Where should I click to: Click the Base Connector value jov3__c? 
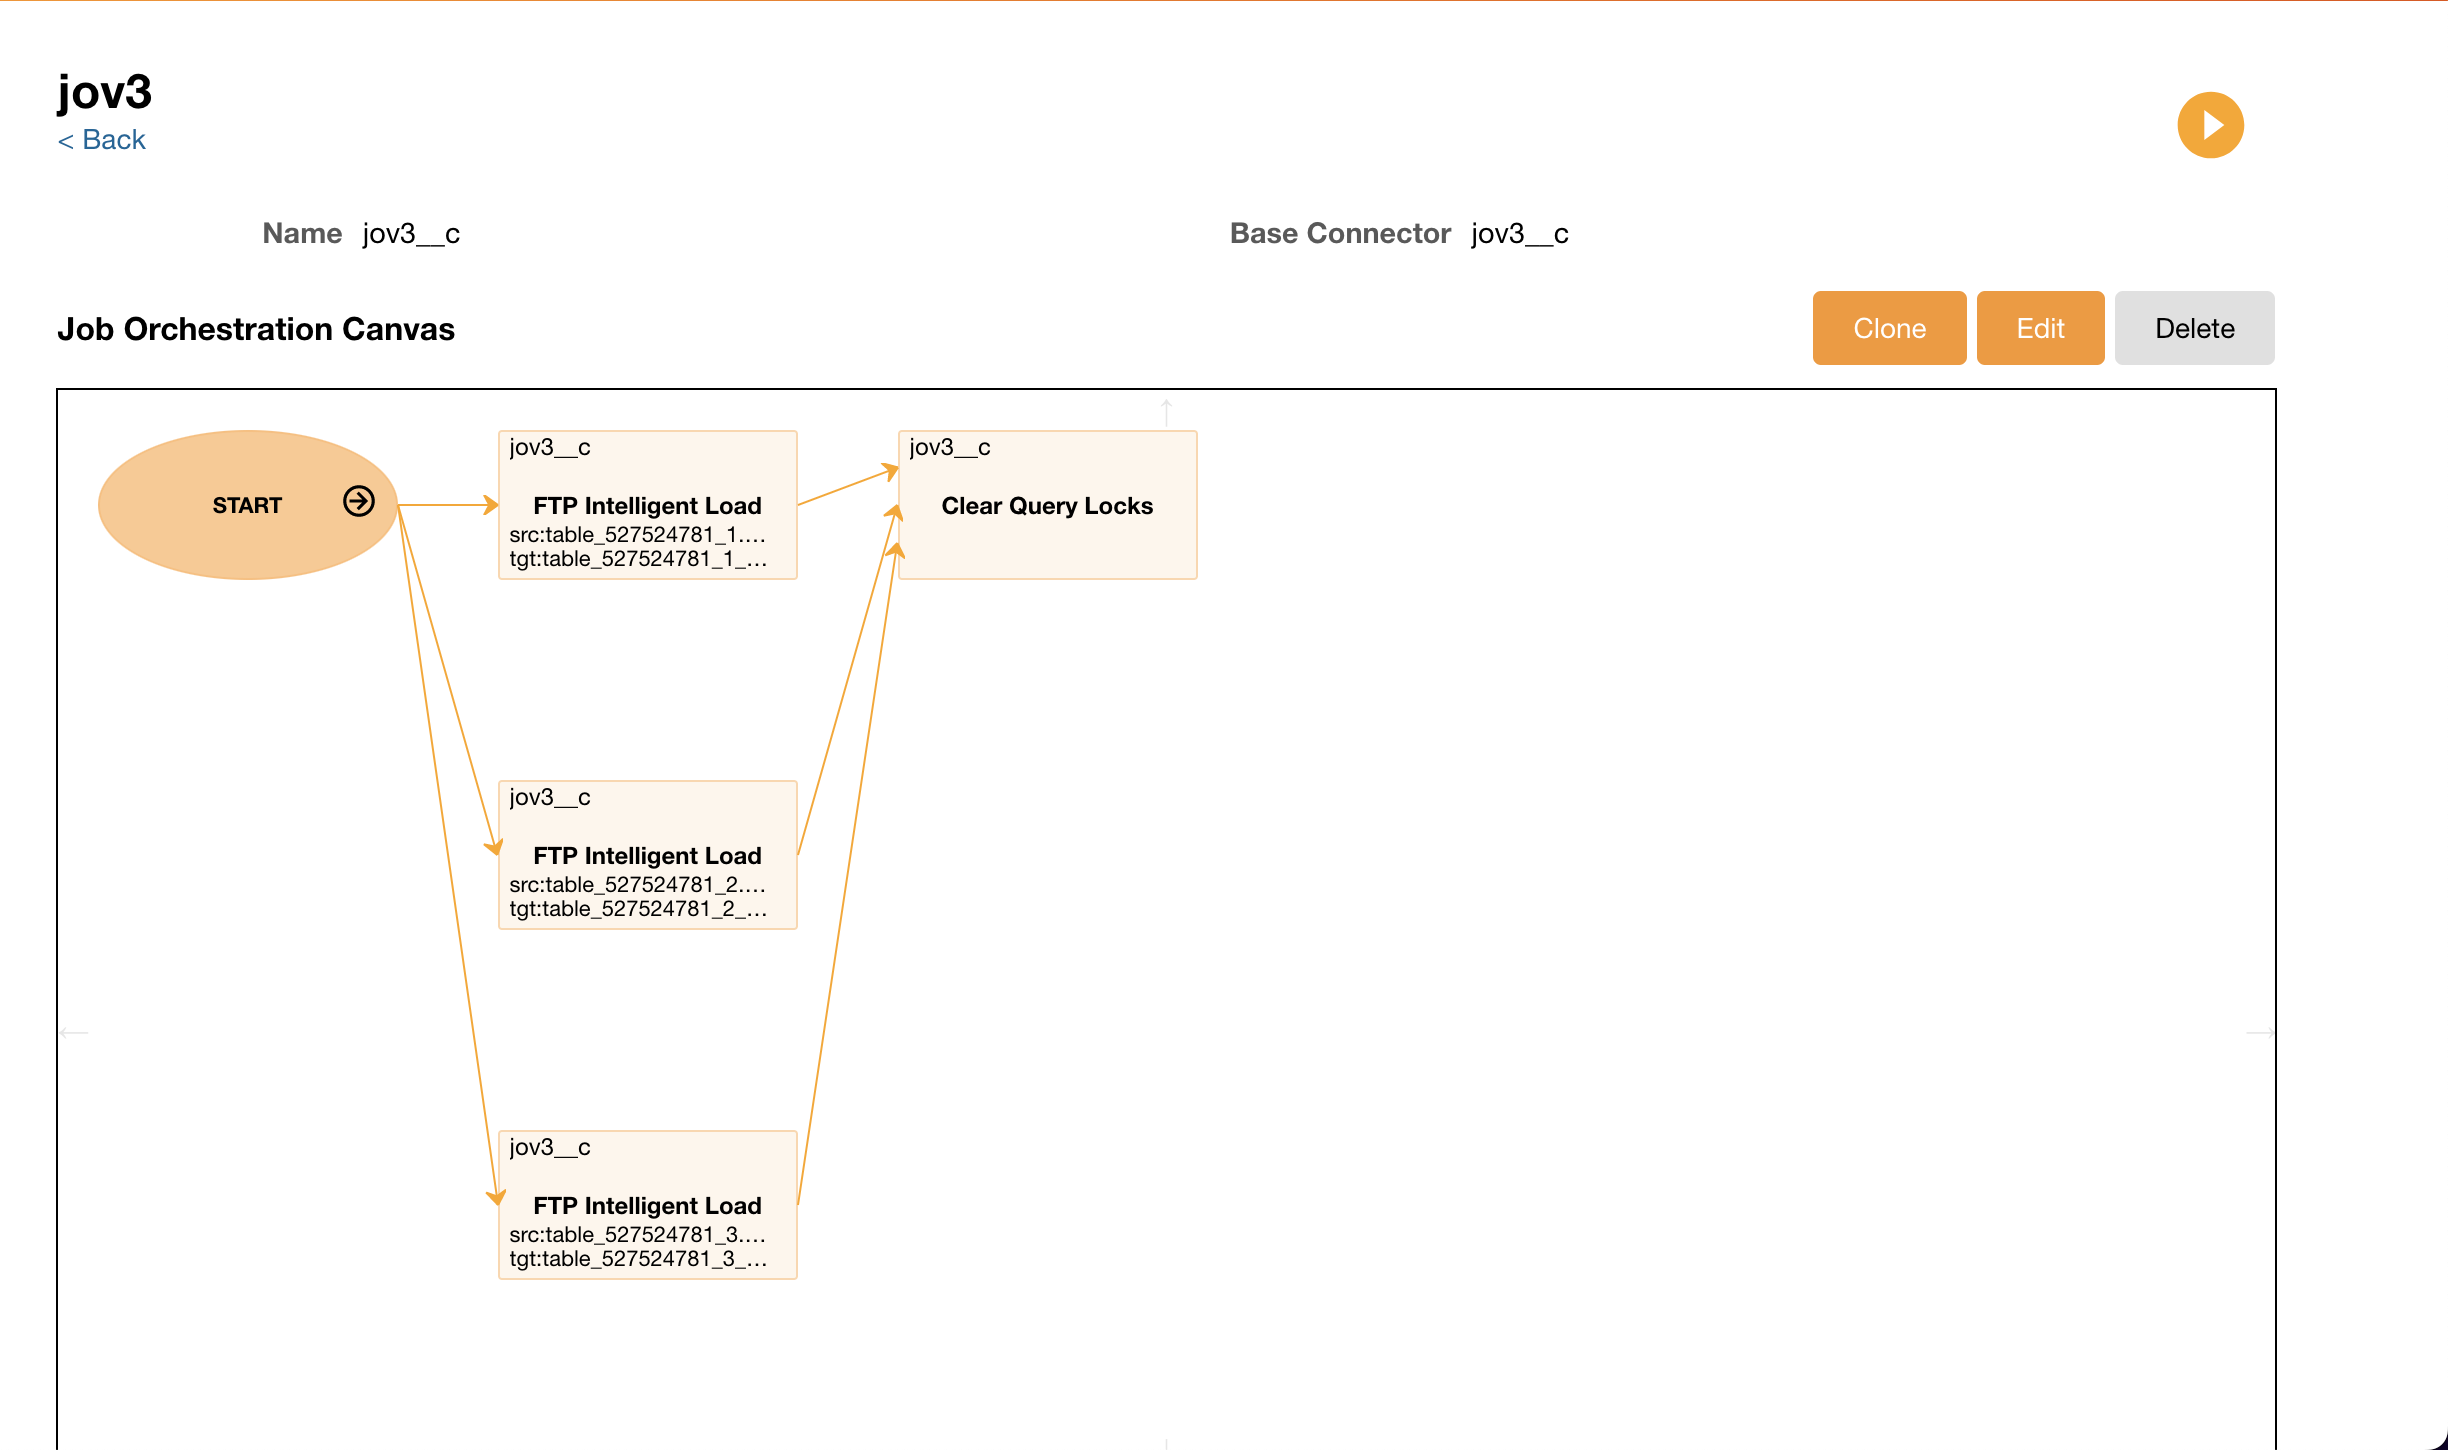point(1519,234)
